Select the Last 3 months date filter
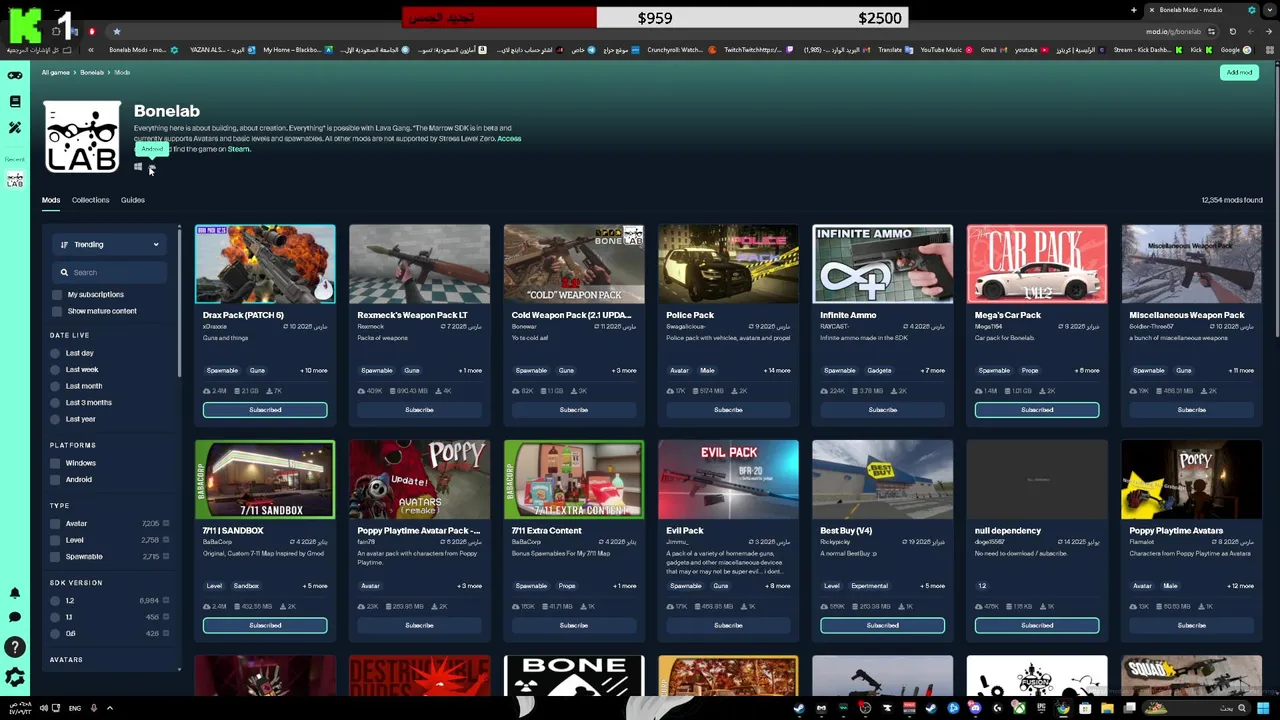1280x720 pixels. point(55,402)
